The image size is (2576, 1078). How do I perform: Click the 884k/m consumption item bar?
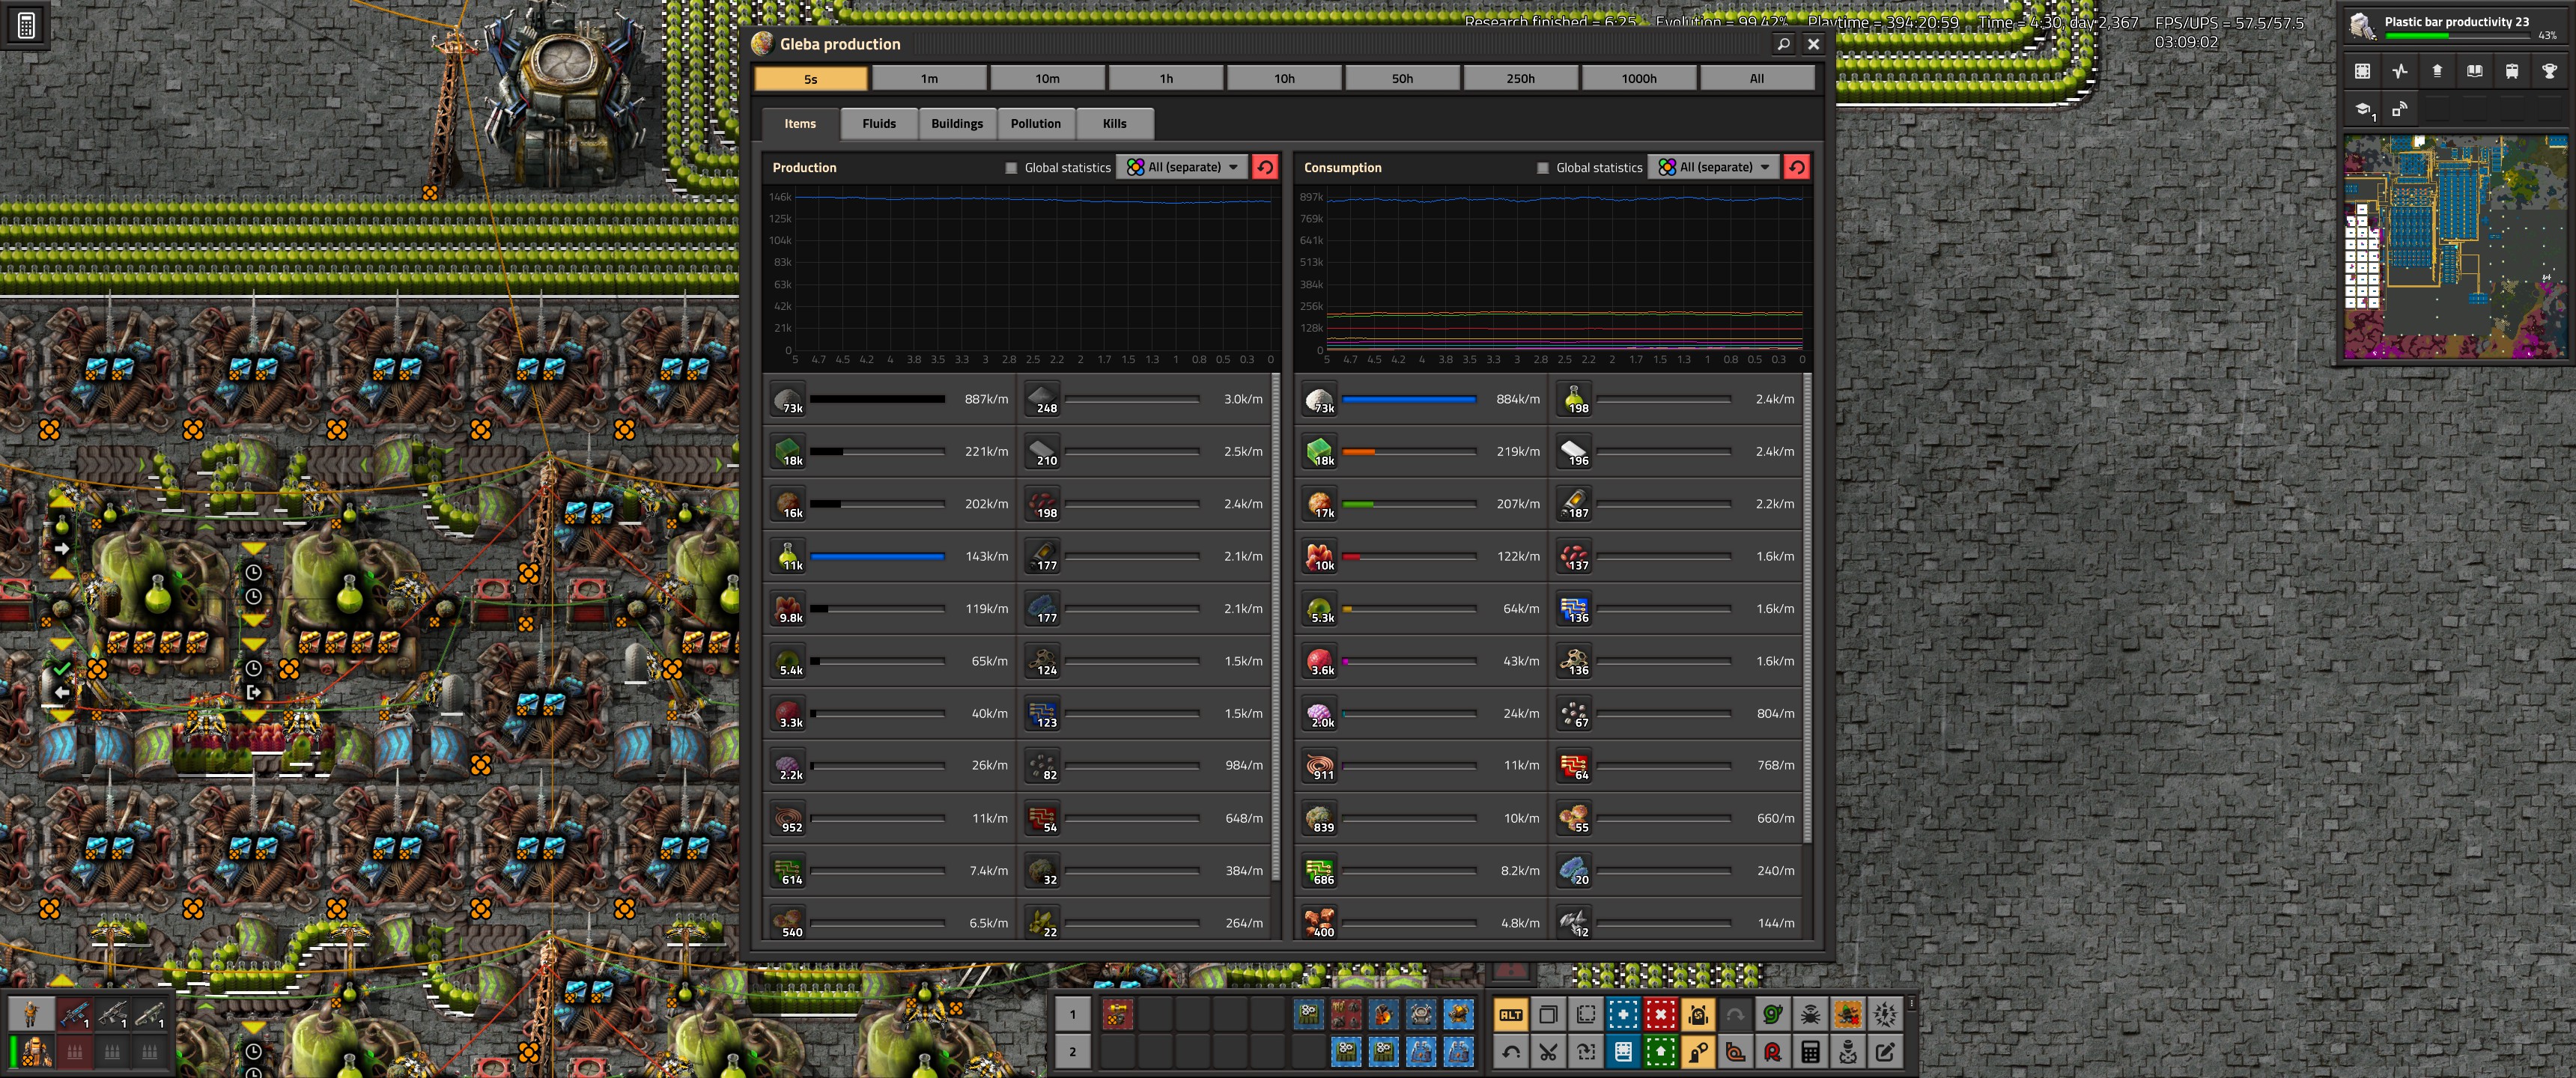point(1408,399)
